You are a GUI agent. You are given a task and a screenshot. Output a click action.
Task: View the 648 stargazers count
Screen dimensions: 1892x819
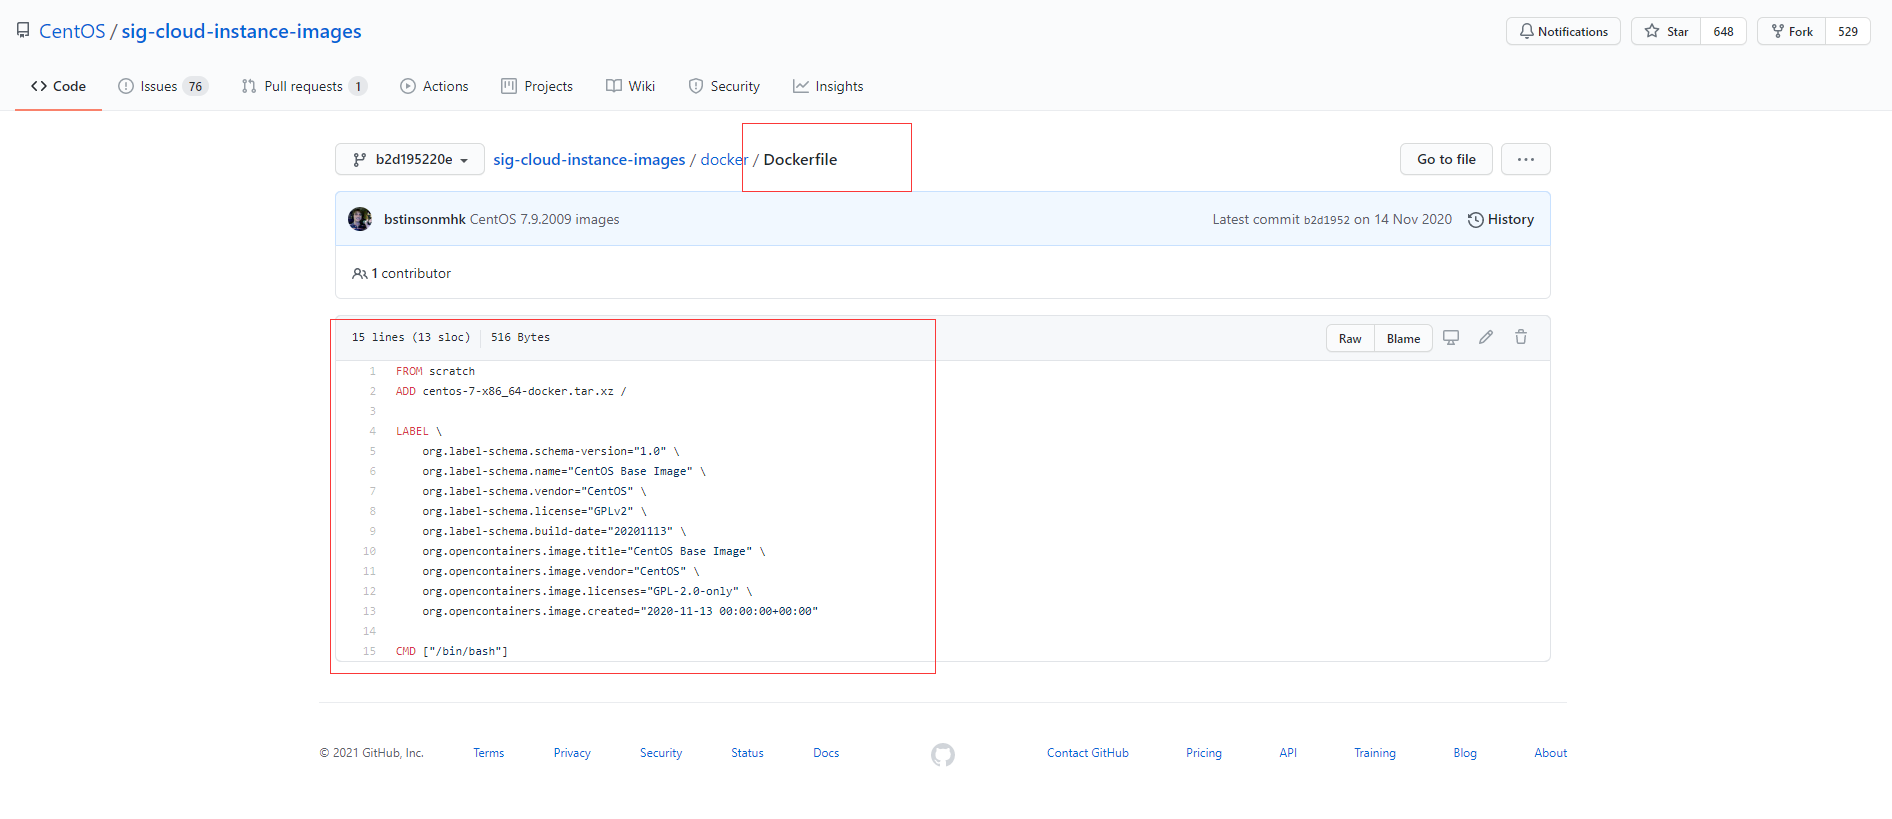(1723, 31)
